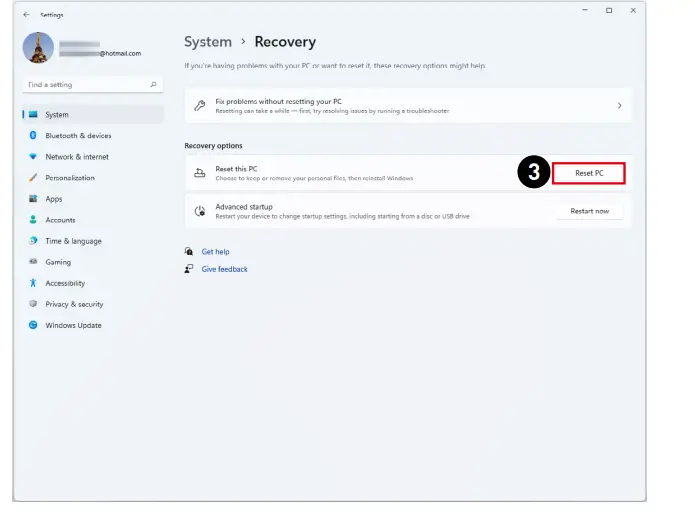Viewport: 695px width, 514px height.
Task: Click the account email ending @hotmail.com
Action: pos(100,53)
